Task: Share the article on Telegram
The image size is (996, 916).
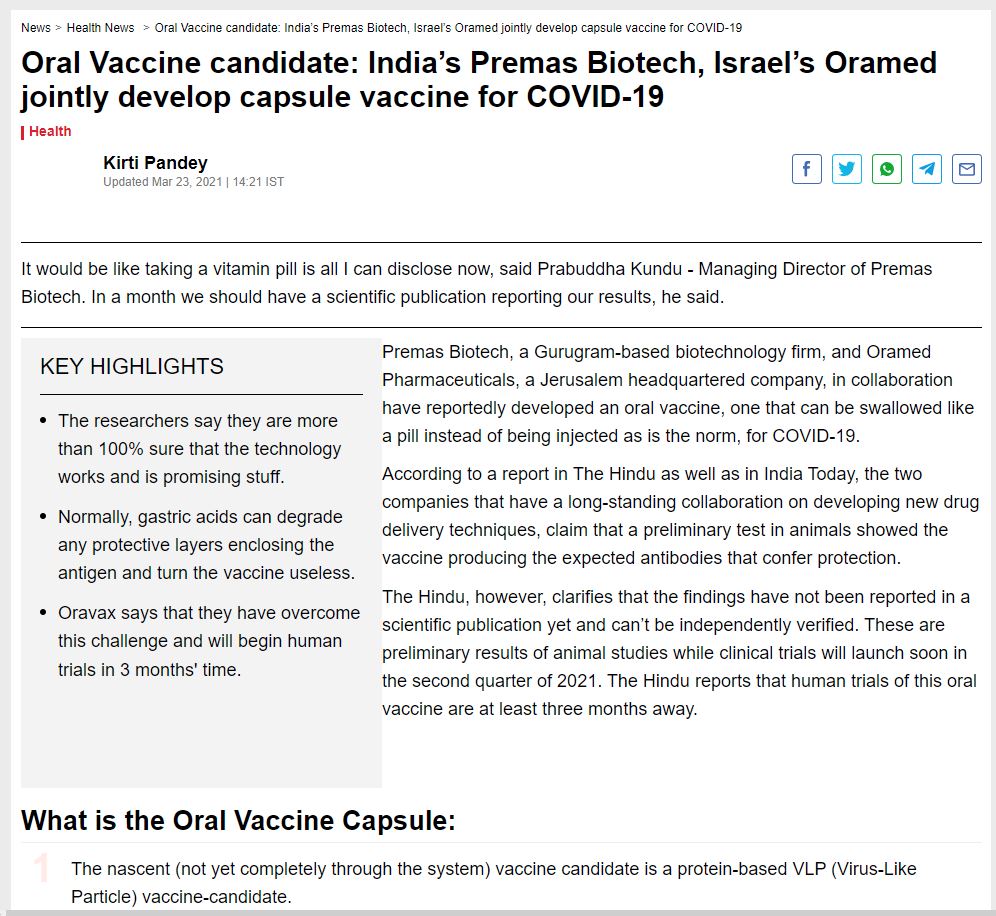Action: (926, 169)
